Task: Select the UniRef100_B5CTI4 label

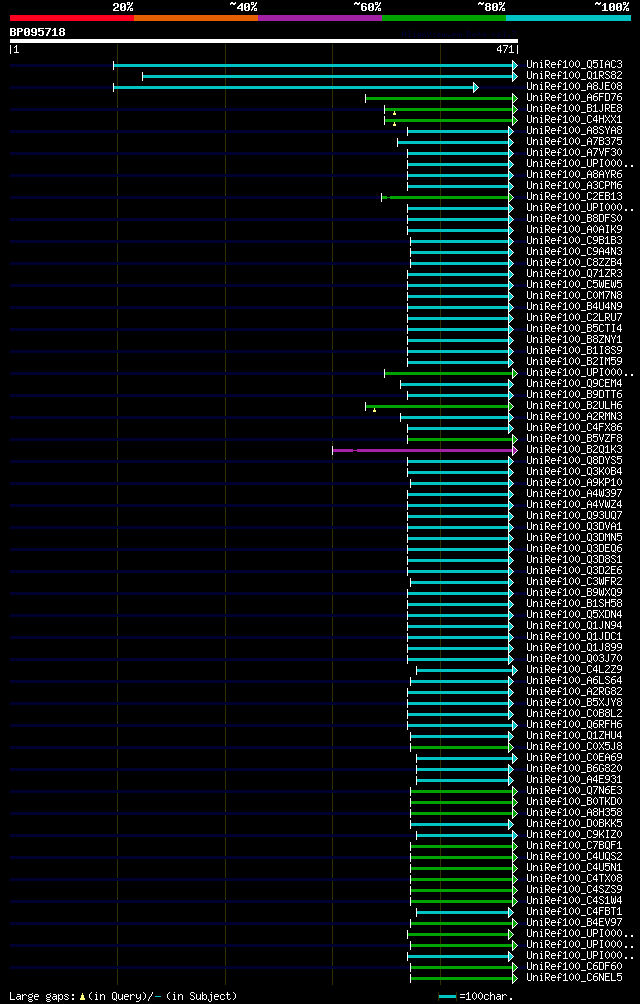Action: pos(574,328)
